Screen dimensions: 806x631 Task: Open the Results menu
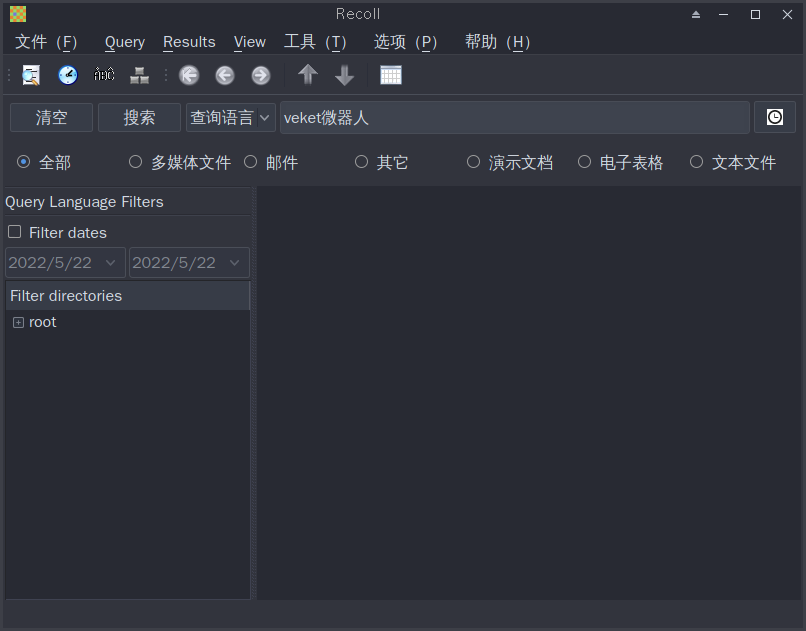point(189,42)
